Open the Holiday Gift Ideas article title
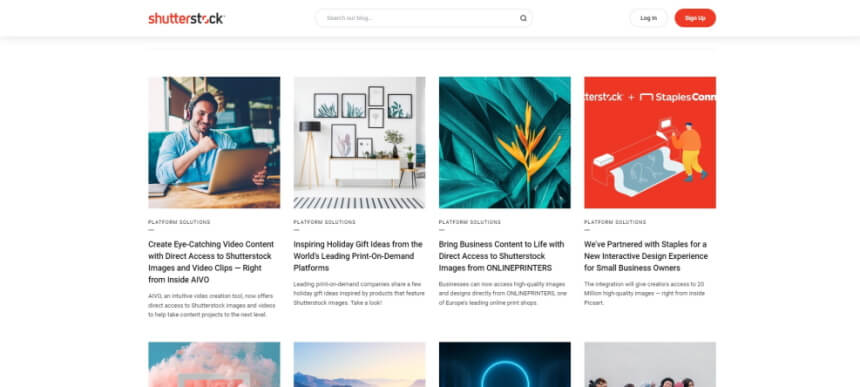 358,256
